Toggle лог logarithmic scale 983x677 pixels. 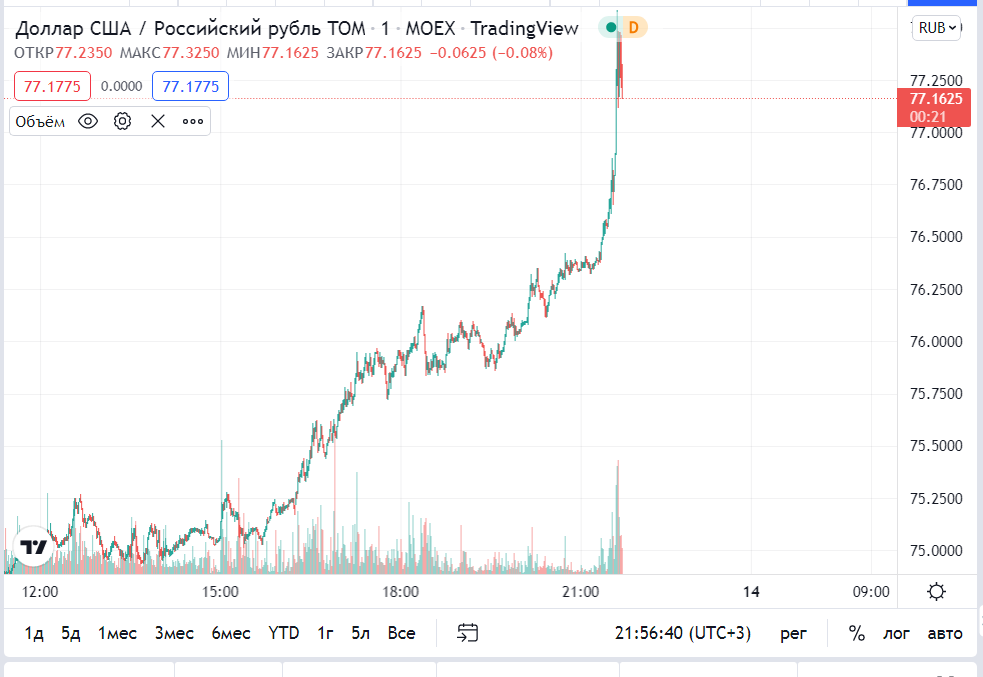click(896, 634)
